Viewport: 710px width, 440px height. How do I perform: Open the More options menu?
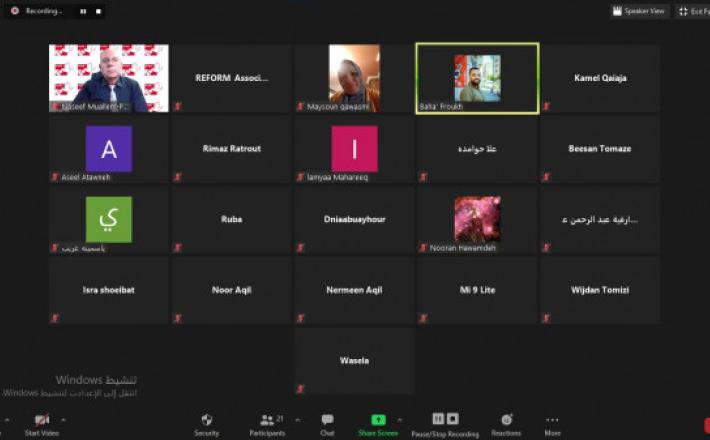pos(552,420)
